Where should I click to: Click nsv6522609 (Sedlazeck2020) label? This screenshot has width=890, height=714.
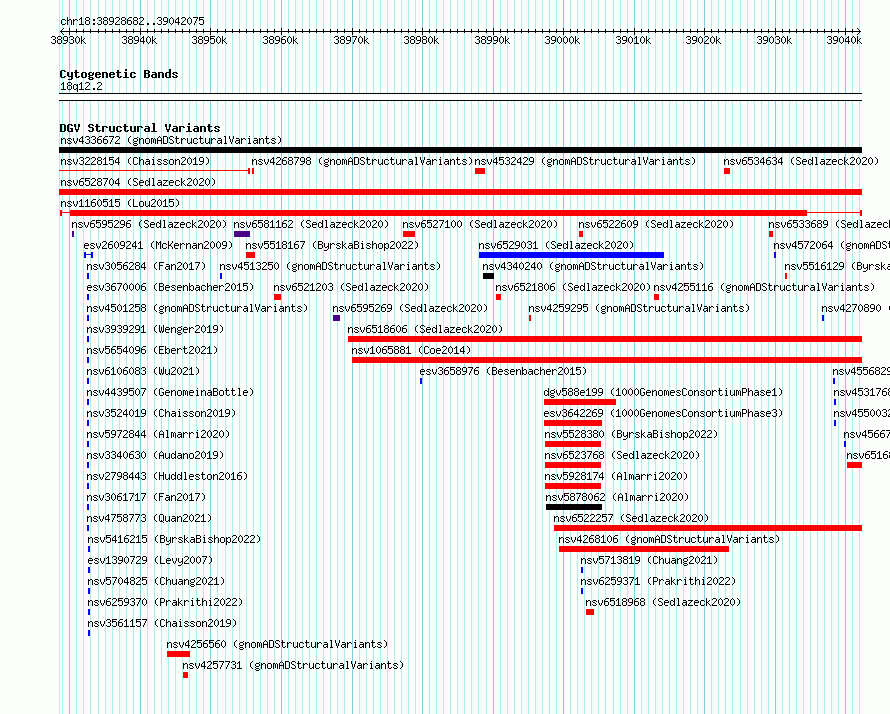656,224
